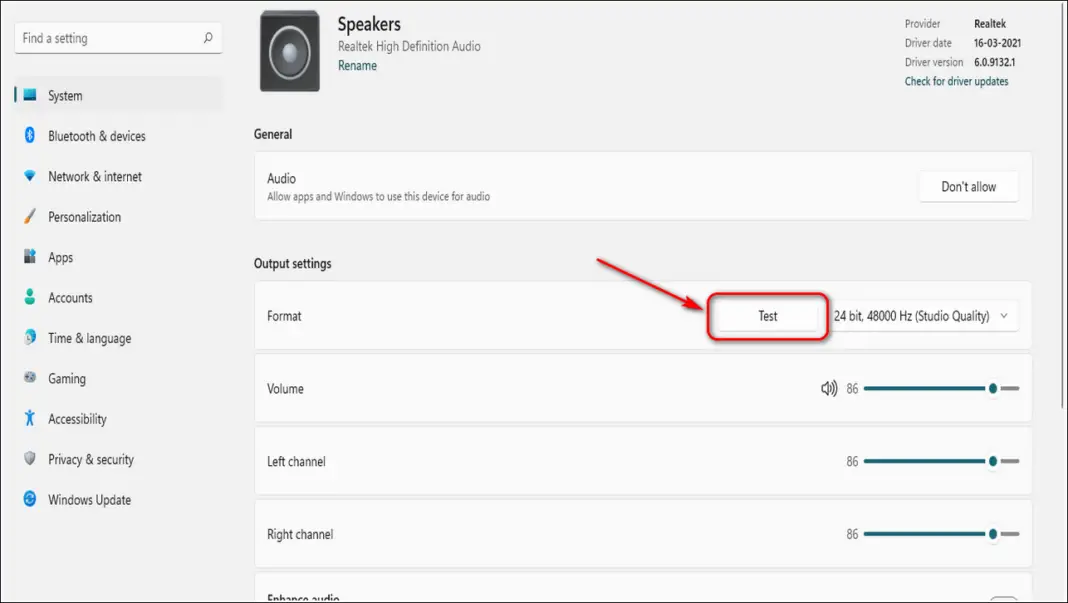This screenshot has height=603, width=1068.
Task: Click Don't allow for audio access
Action: pyautogui.click(x=967, y=186)
